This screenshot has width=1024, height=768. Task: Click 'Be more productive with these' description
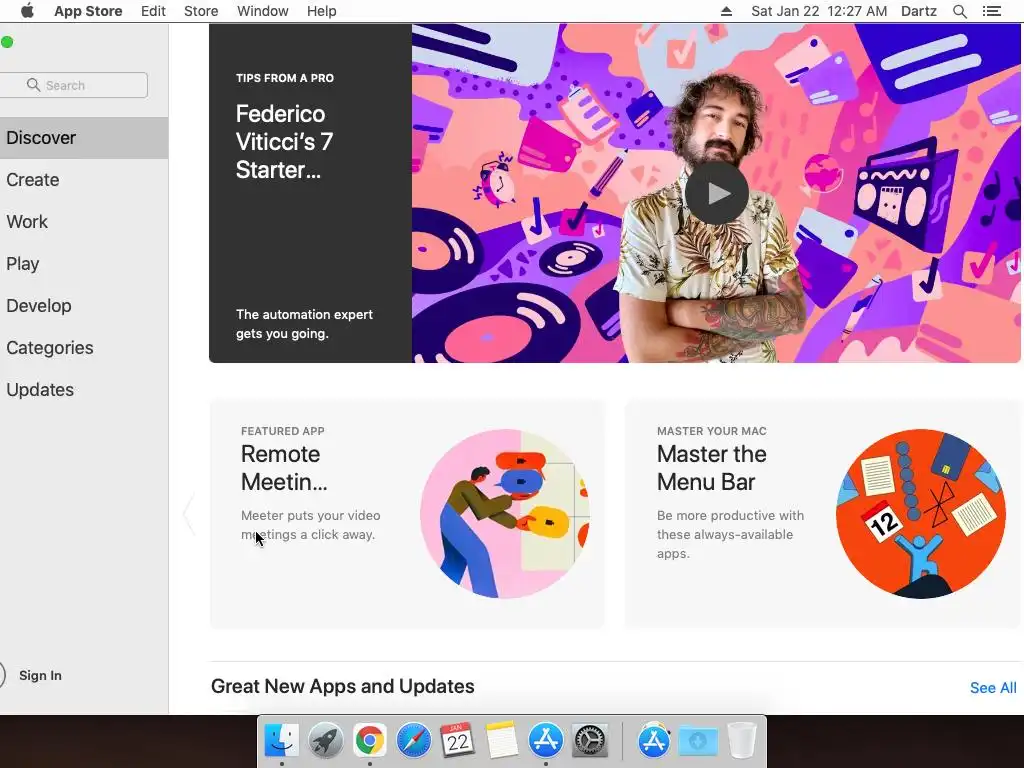click(730, 534)
